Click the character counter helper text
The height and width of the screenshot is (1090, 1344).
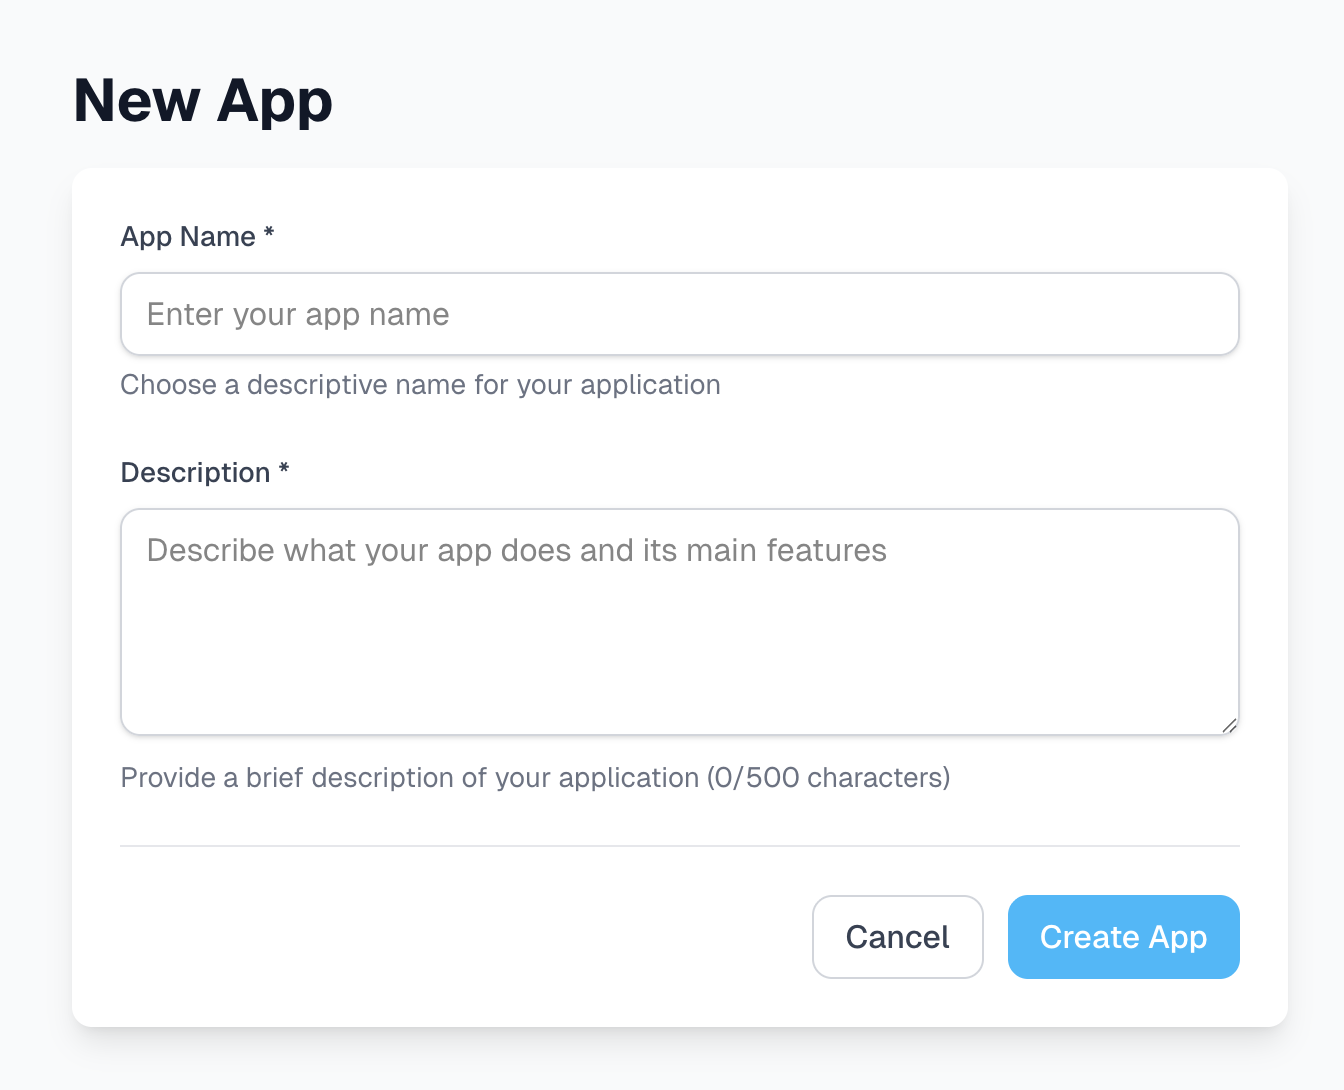click(535, 777)
